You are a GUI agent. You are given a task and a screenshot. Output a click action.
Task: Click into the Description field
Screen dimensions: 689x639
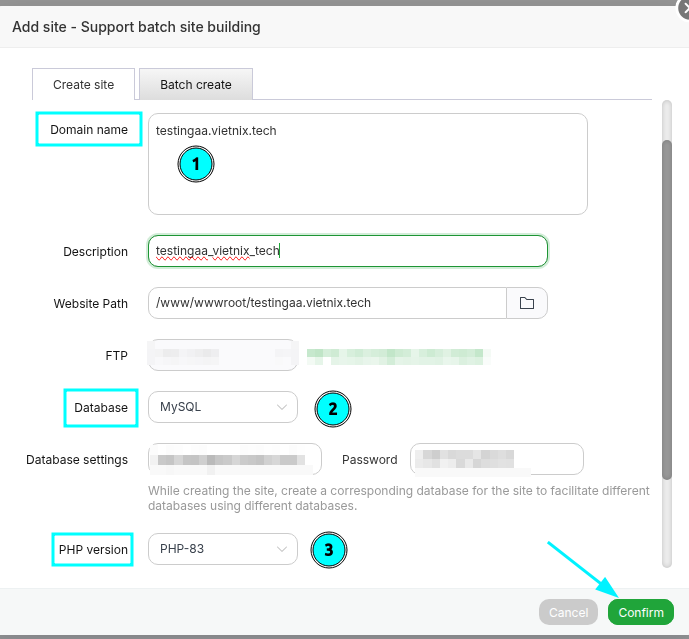tap(347, 251)
